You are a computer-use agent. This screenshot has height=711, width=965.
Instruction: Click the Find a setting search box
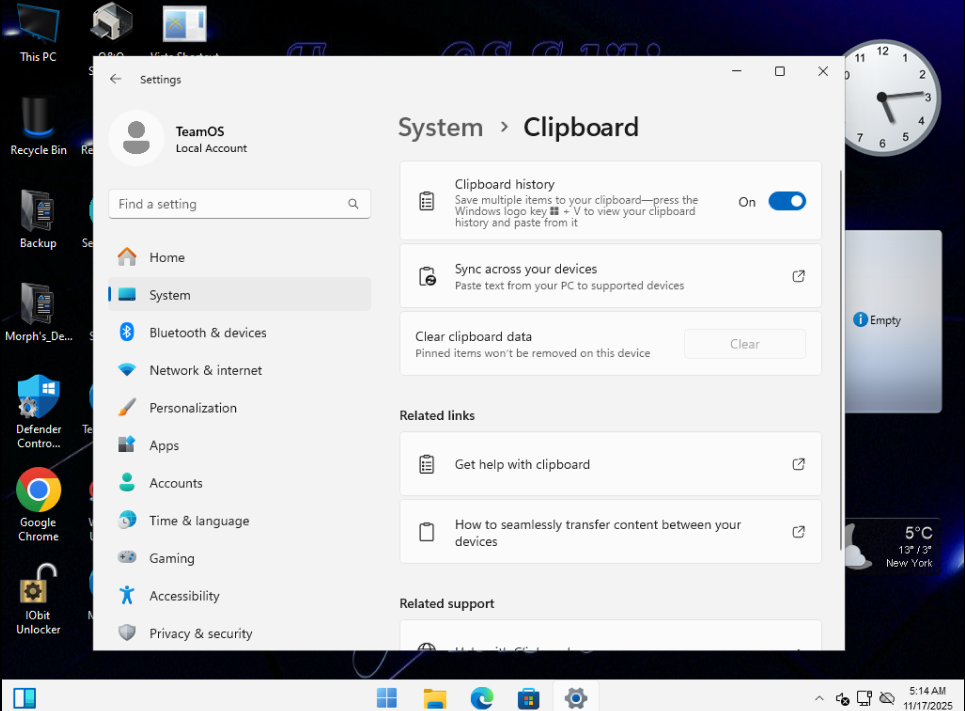230,204
